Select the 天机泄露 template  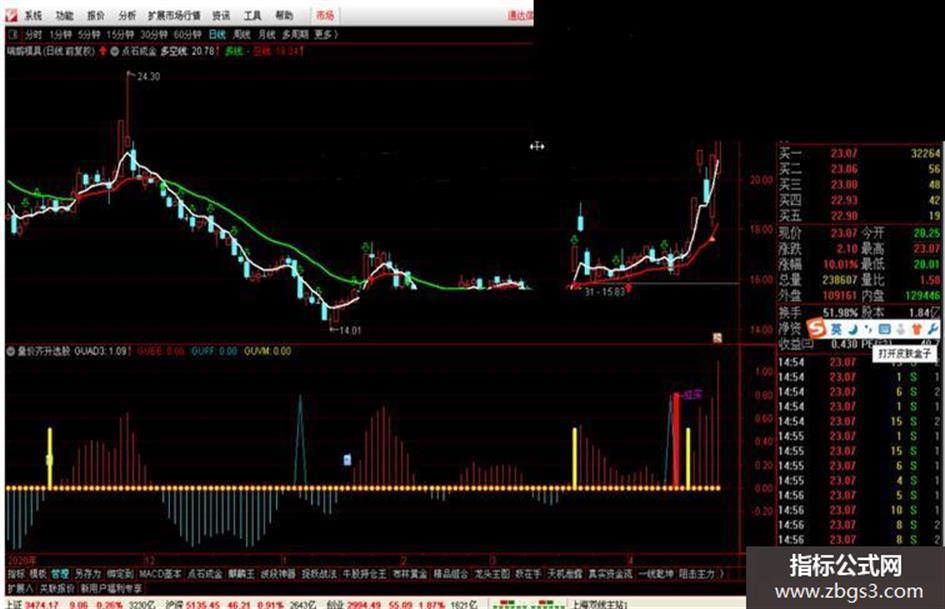pyautogui.click(x=565, y=573)
